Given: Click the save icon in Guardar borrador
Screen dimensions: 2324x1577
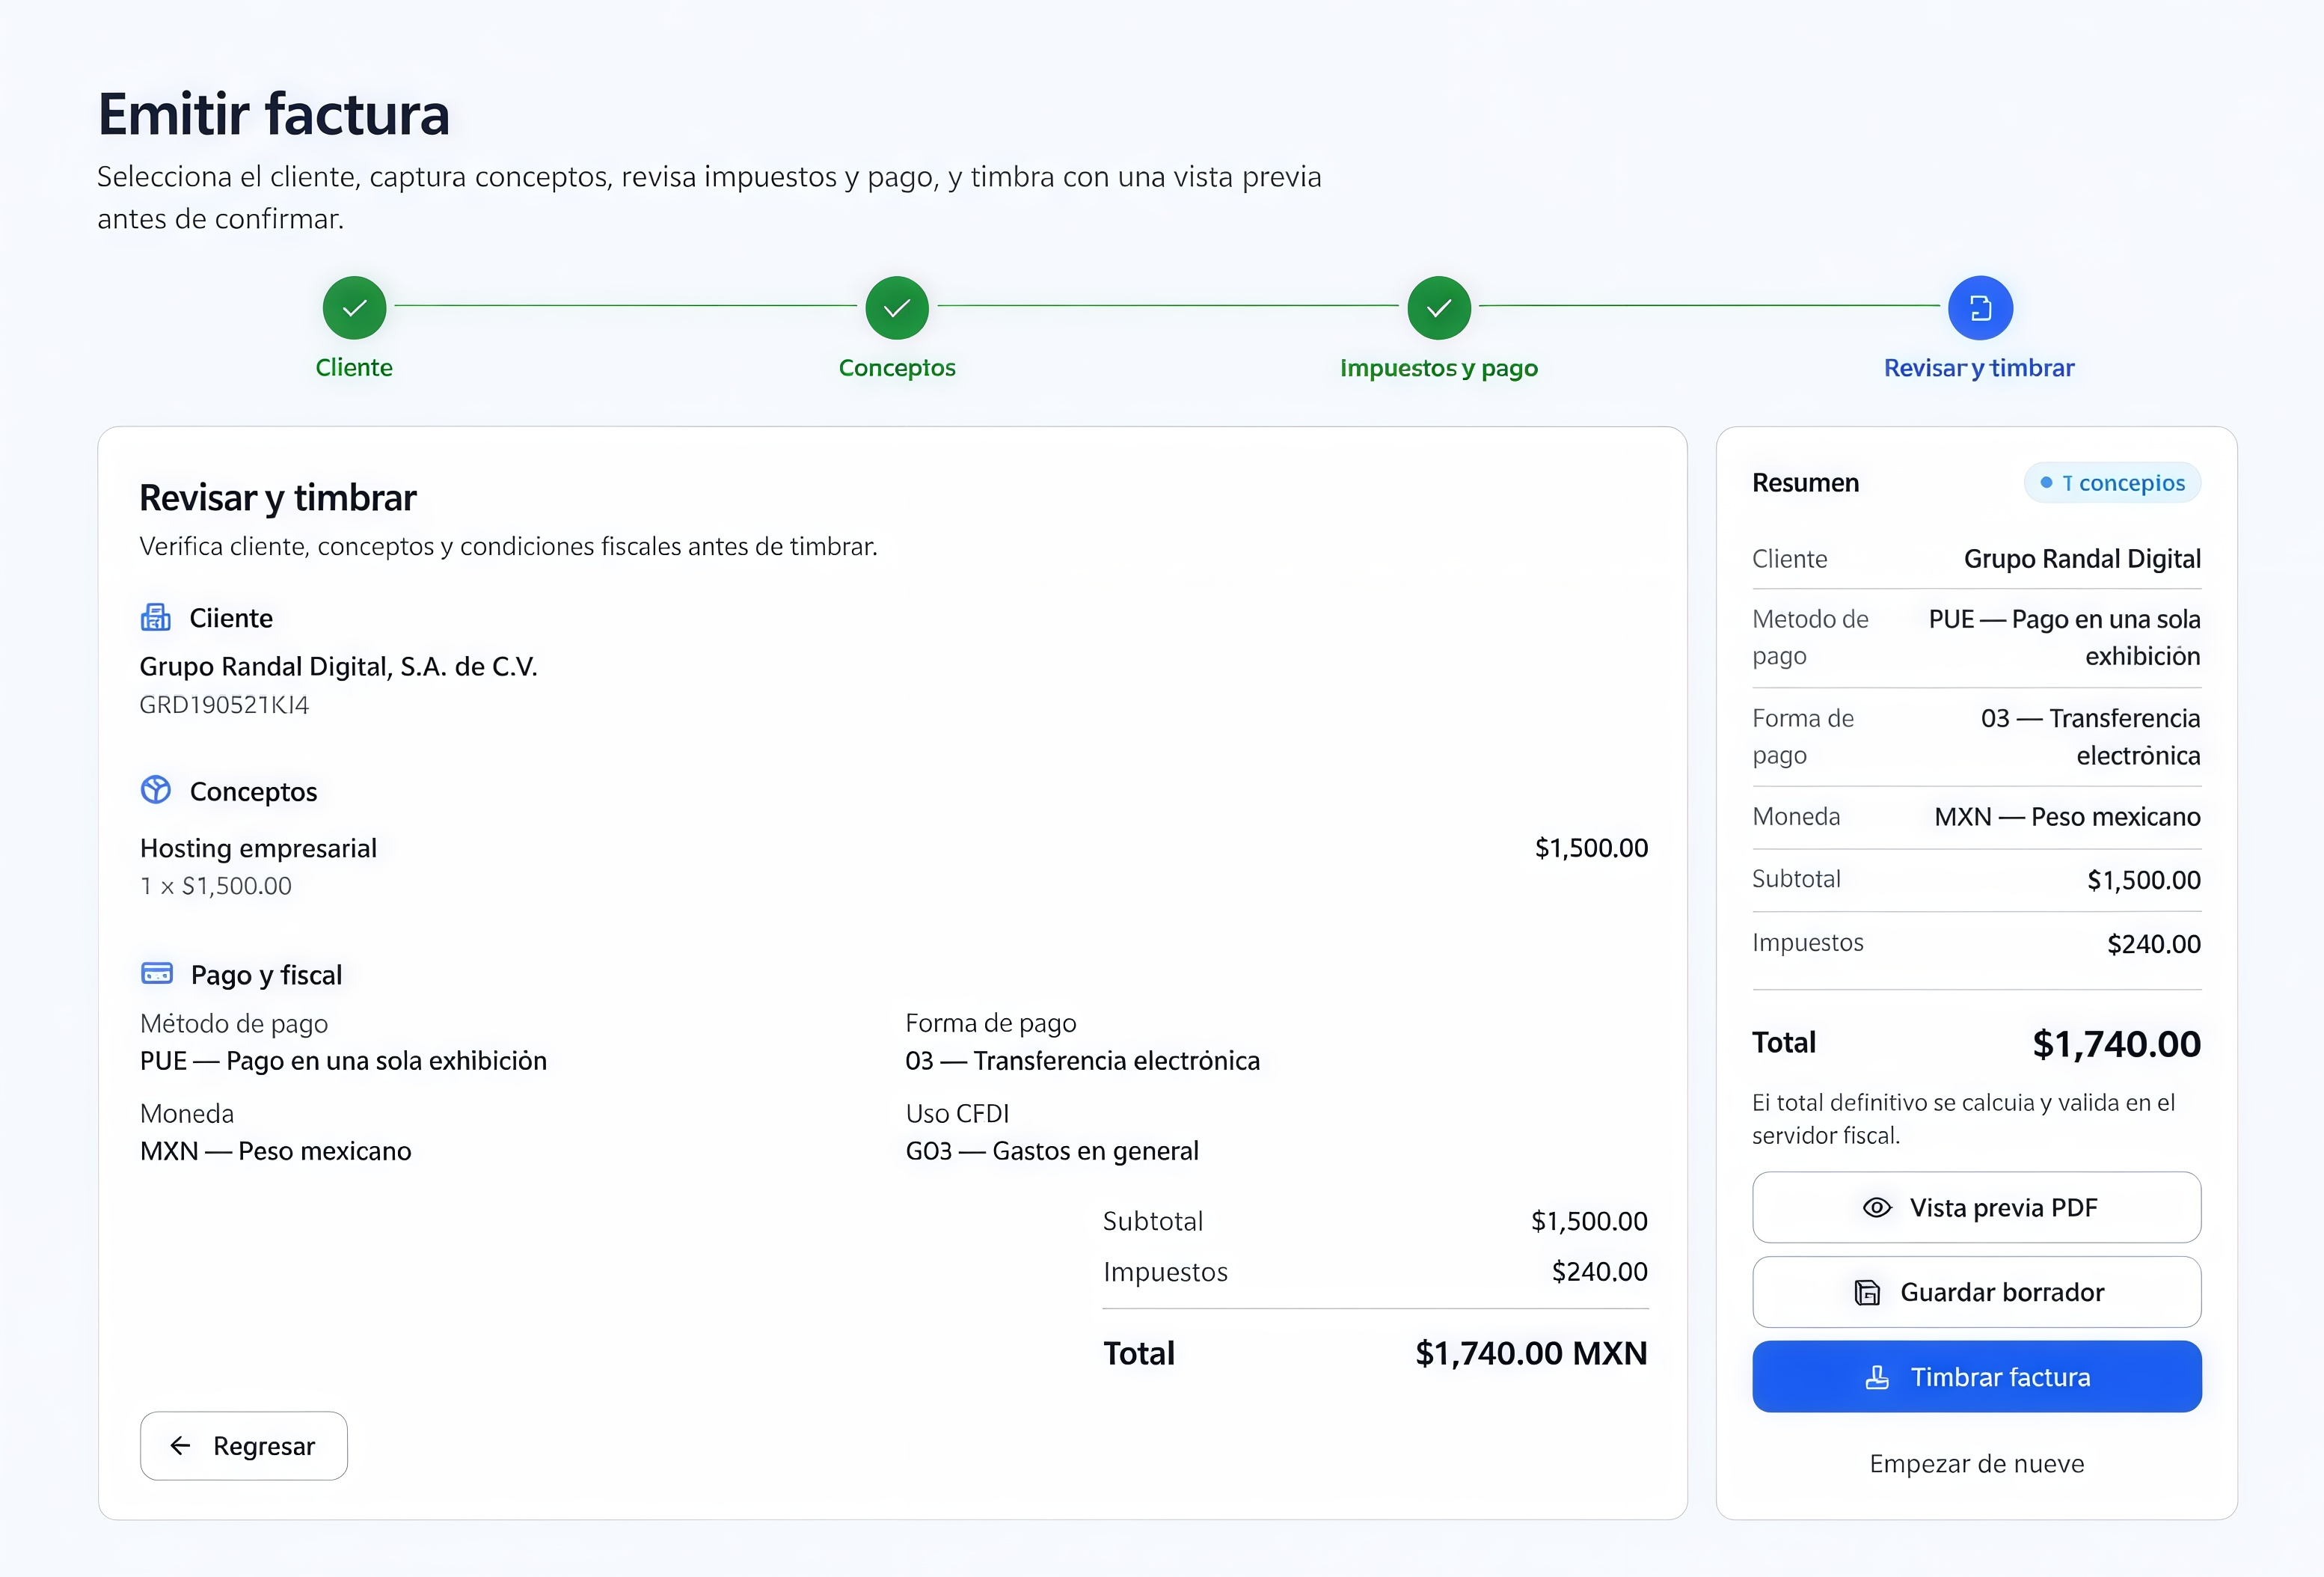Looking at the screenshot, I should tap(1867, 1292).
